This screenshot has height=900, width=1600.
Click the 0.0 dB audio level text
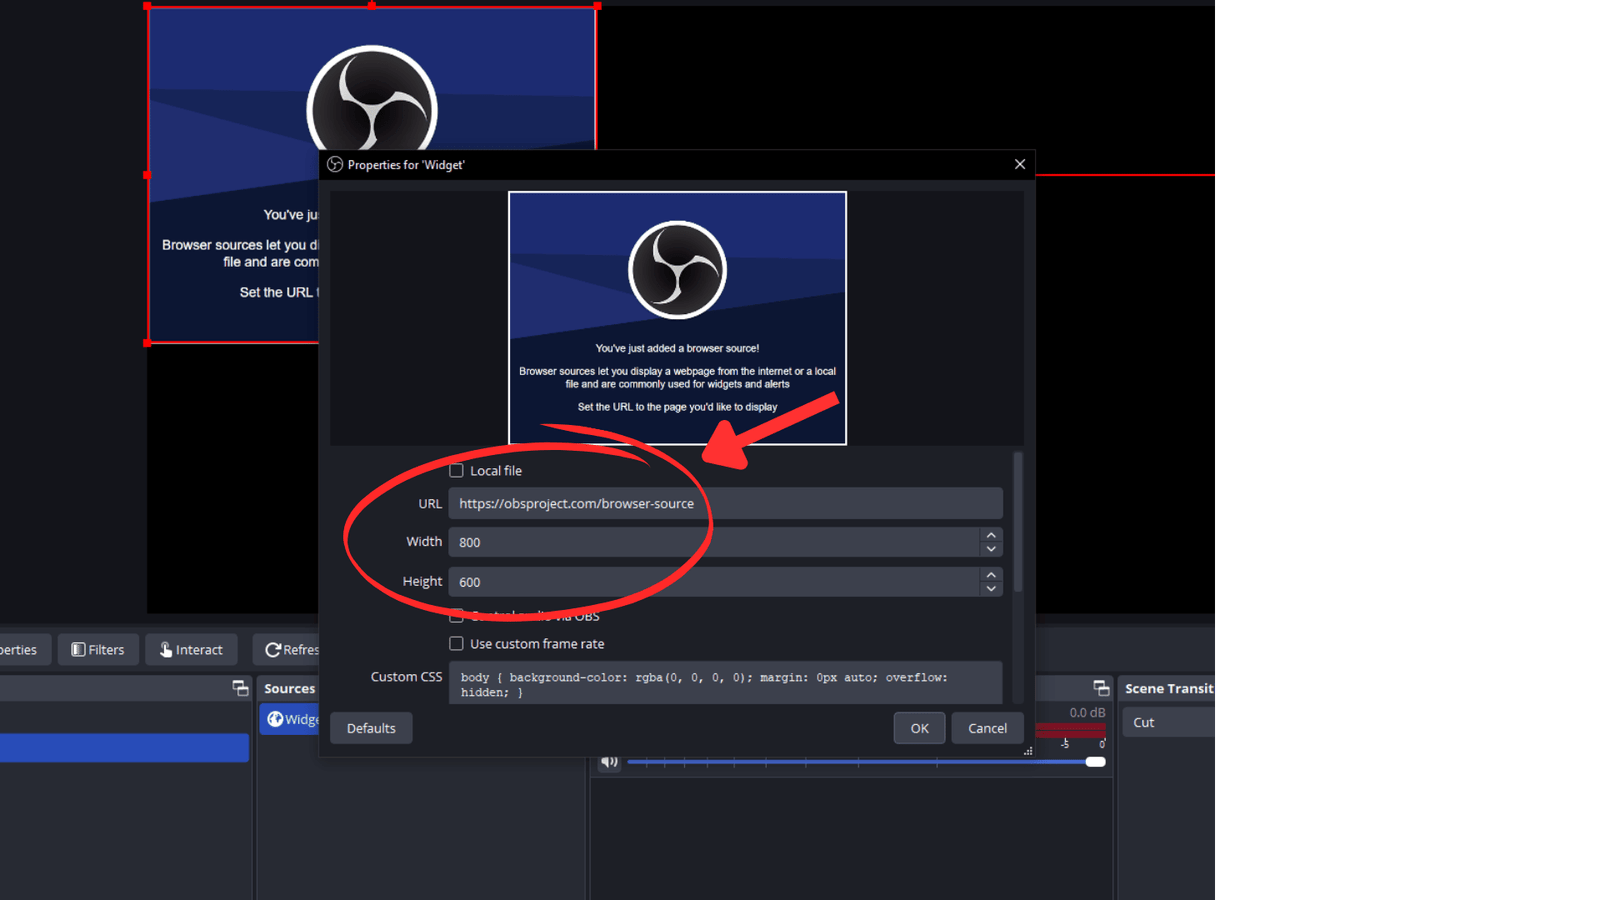tap(1087, 713)
